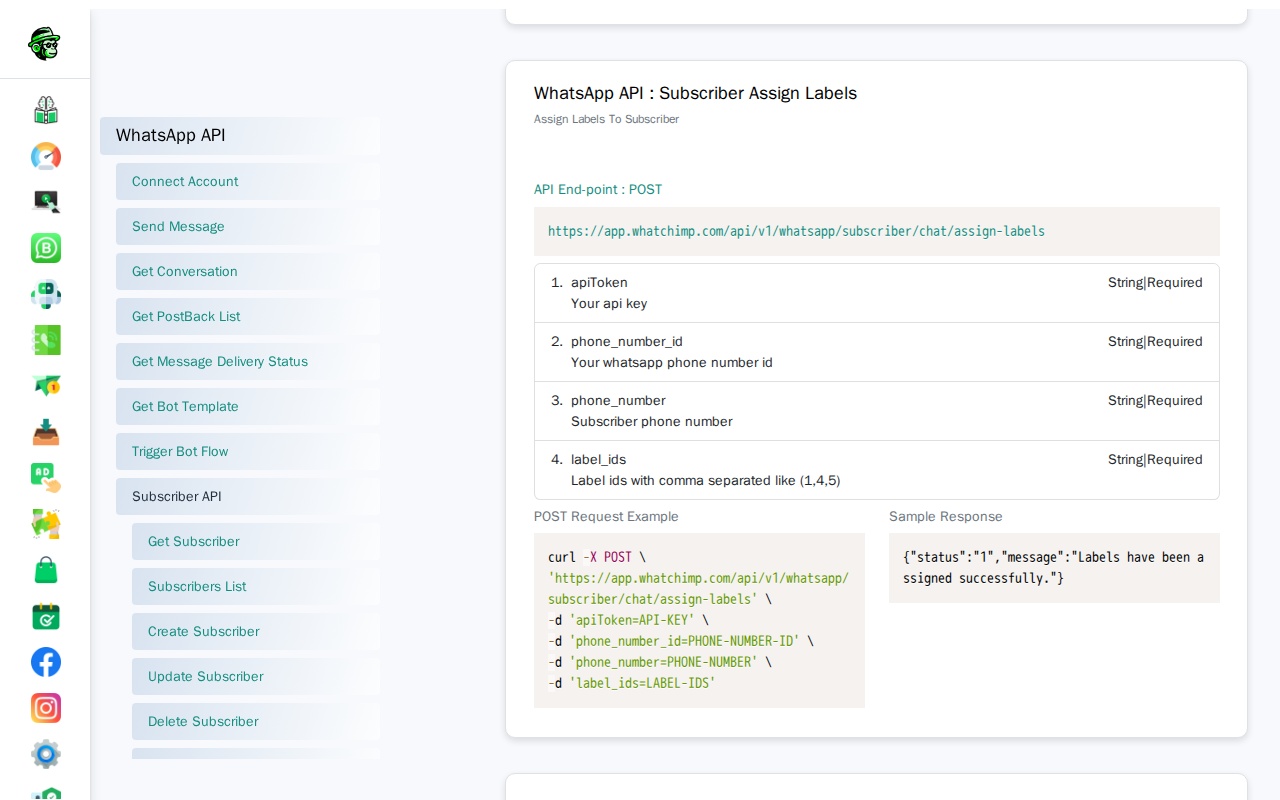This screenshot has width=1280, height=800.
Task: Open the green shopping bag icon
Action: (x=46, y=570)
